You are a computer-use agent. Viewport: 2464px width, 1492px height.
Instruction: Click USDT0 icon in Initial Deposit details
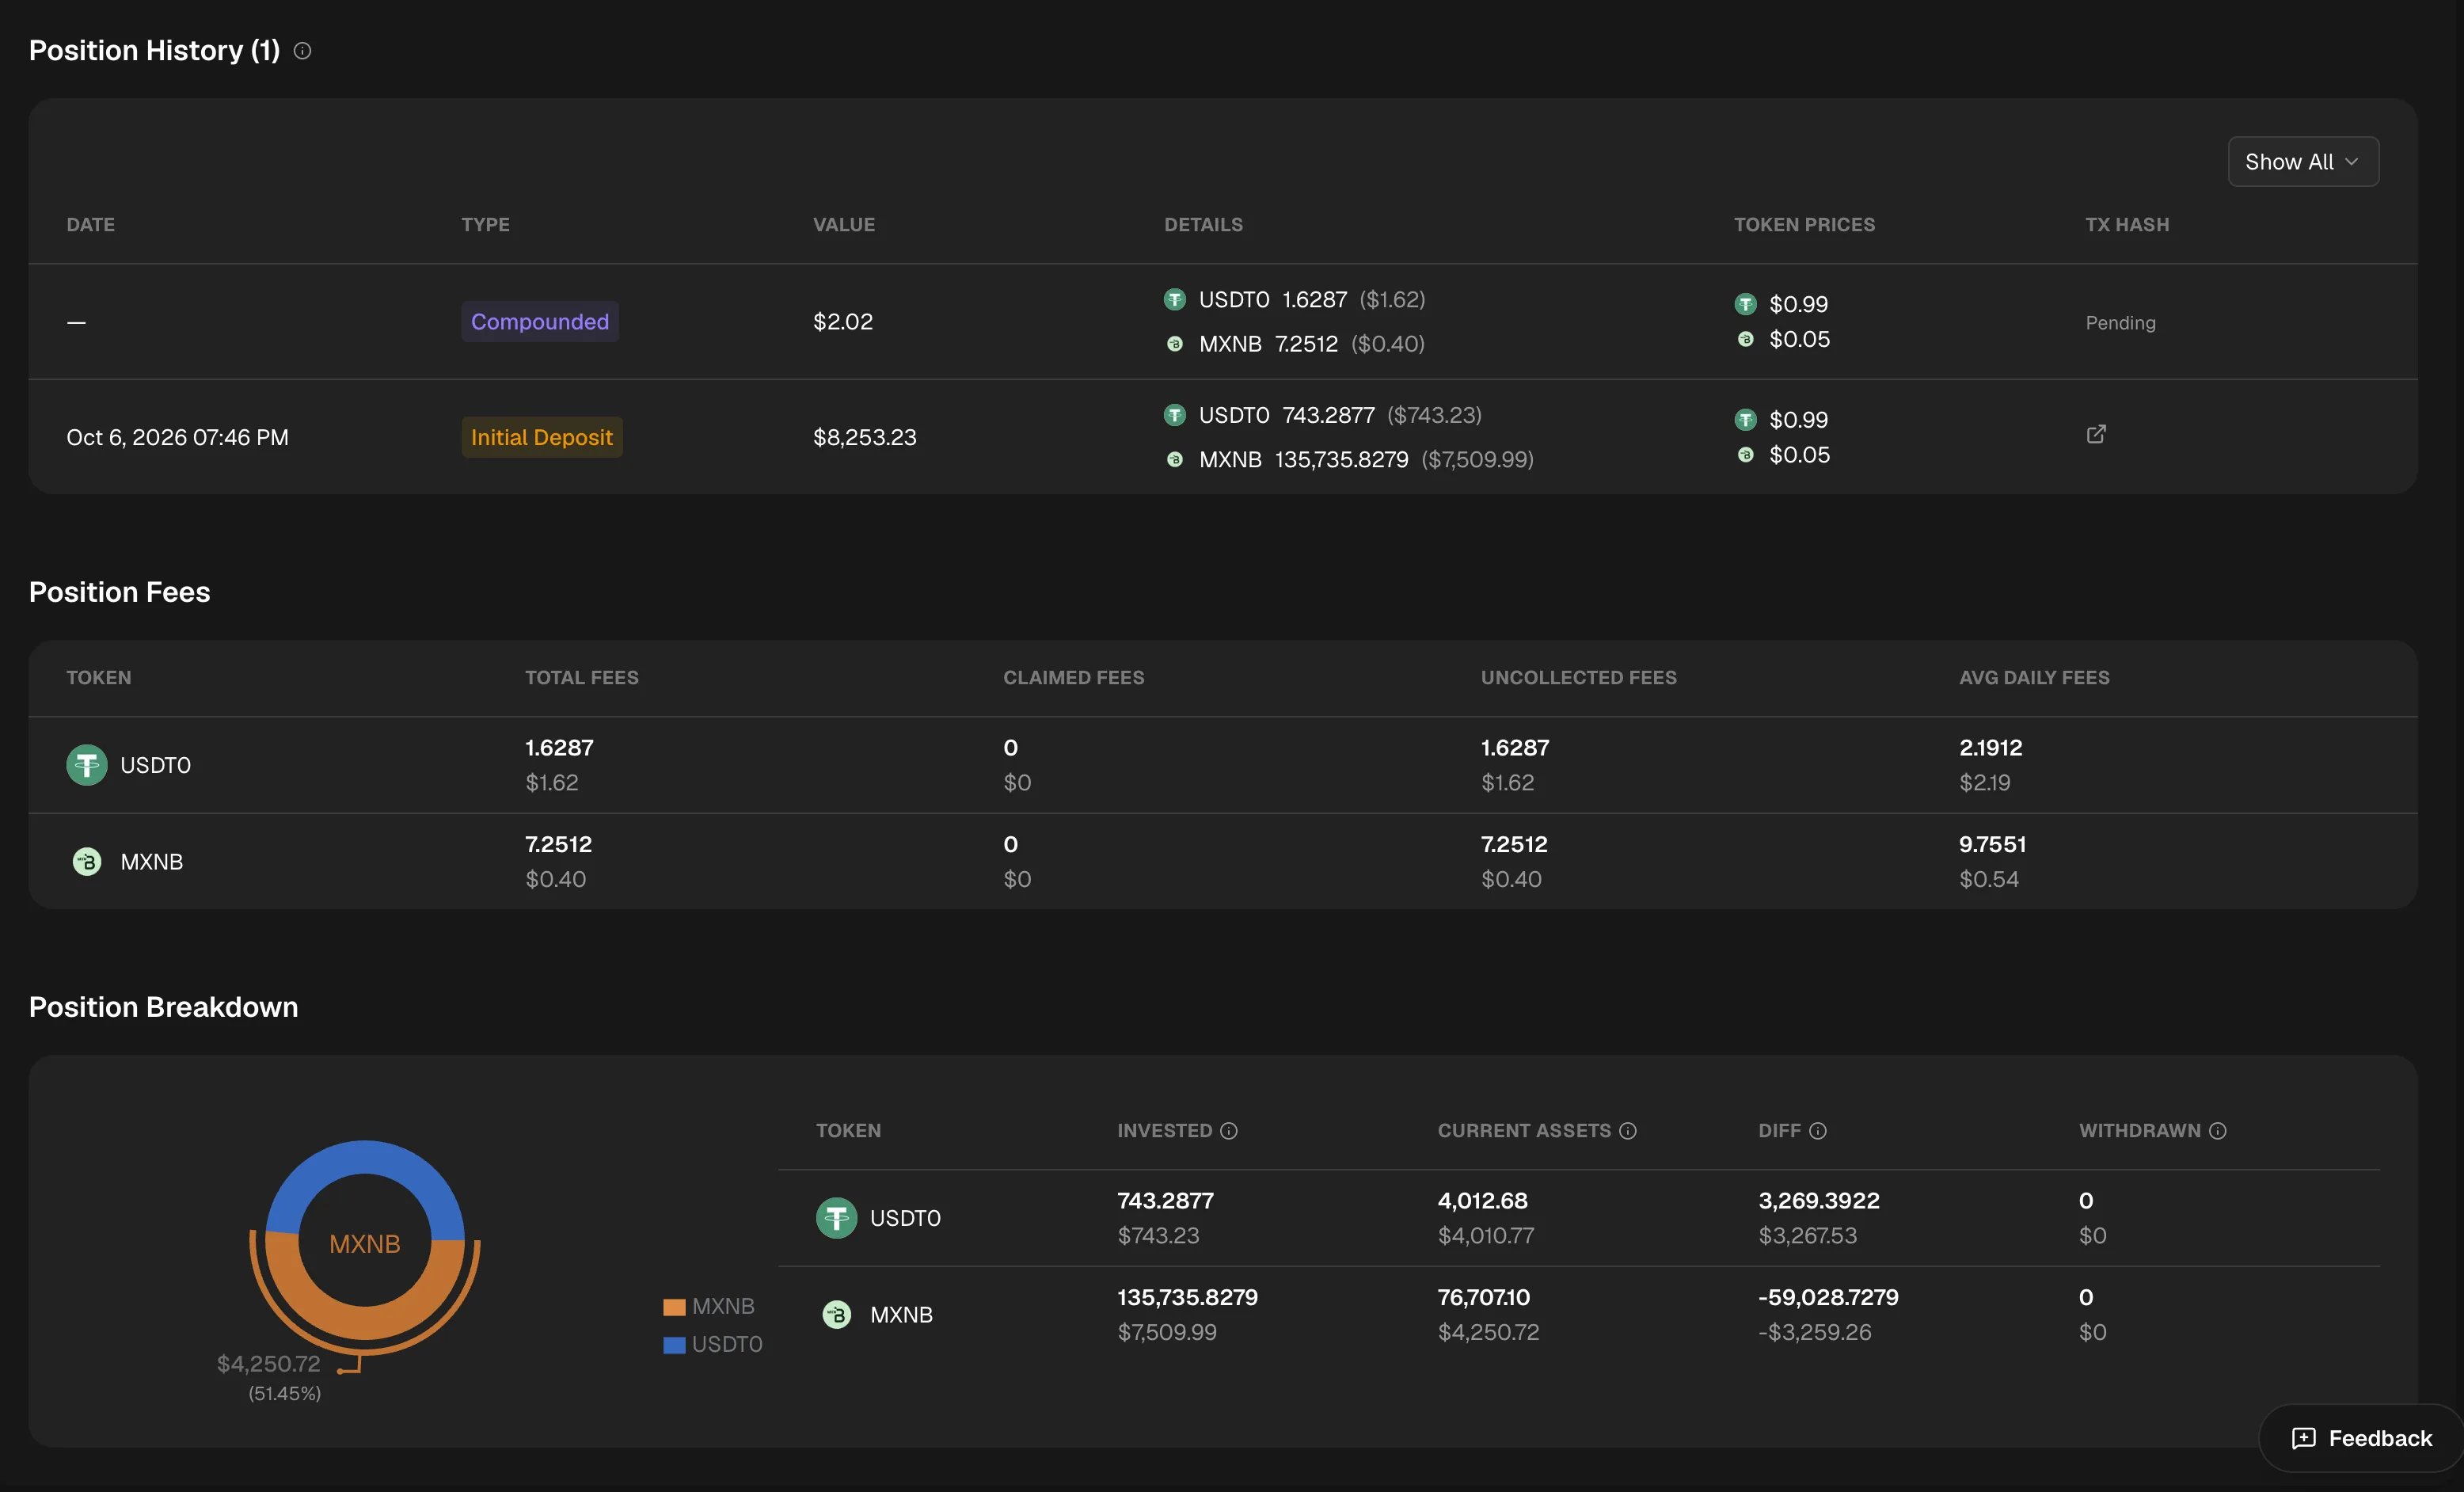(x=1175, y=415)
